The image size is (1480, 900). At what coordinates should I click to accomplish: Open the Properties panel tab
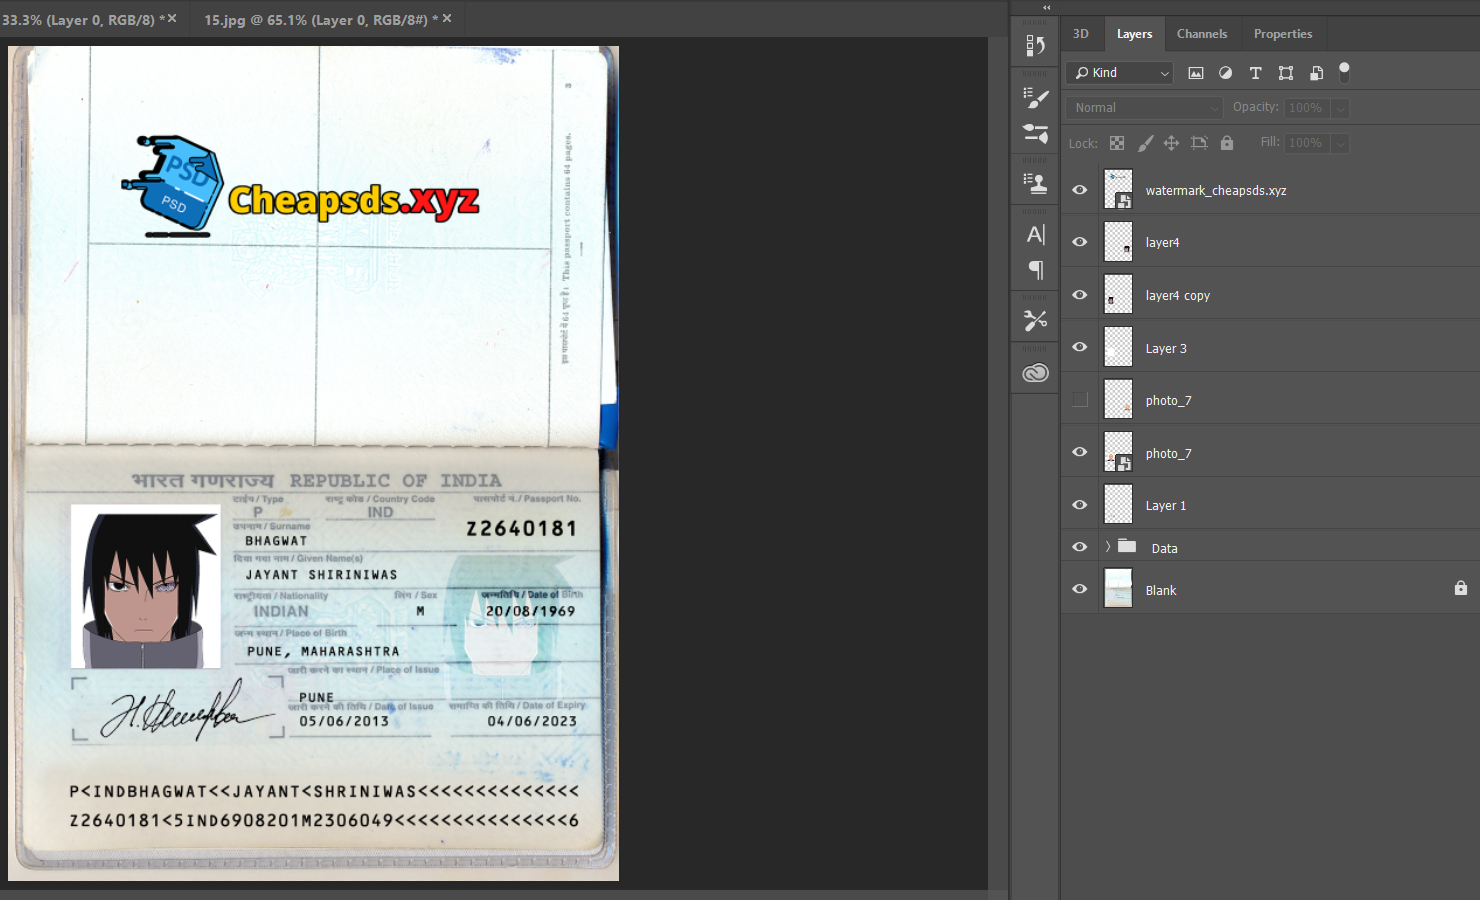(1282, 34)
